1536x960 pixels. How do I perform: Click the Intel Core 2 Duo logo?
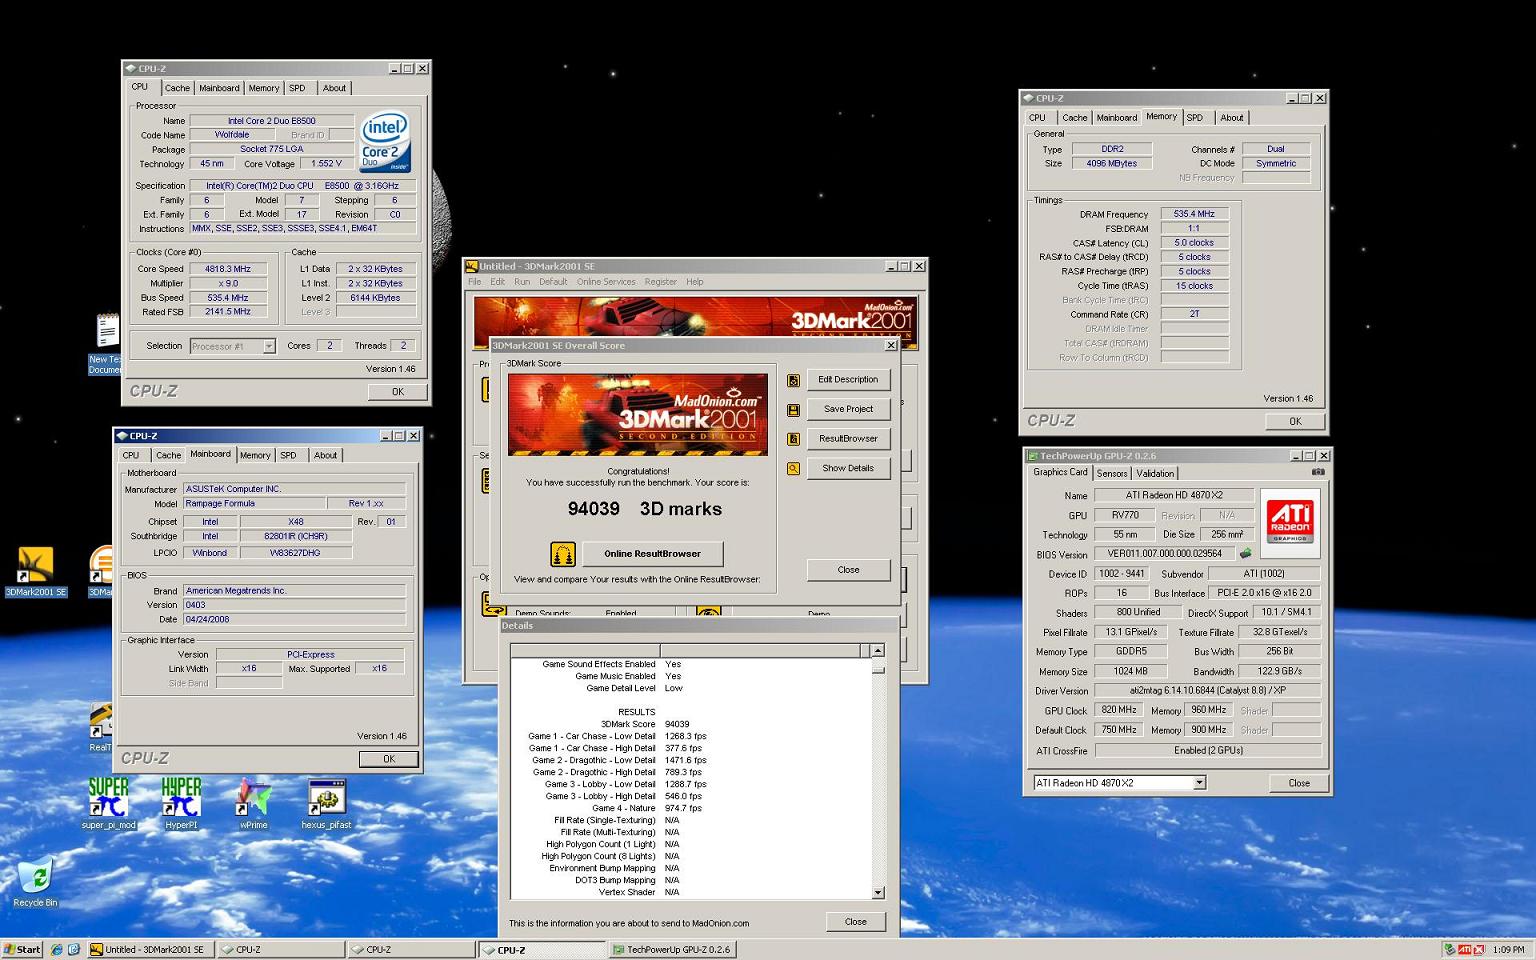point(386,141)
